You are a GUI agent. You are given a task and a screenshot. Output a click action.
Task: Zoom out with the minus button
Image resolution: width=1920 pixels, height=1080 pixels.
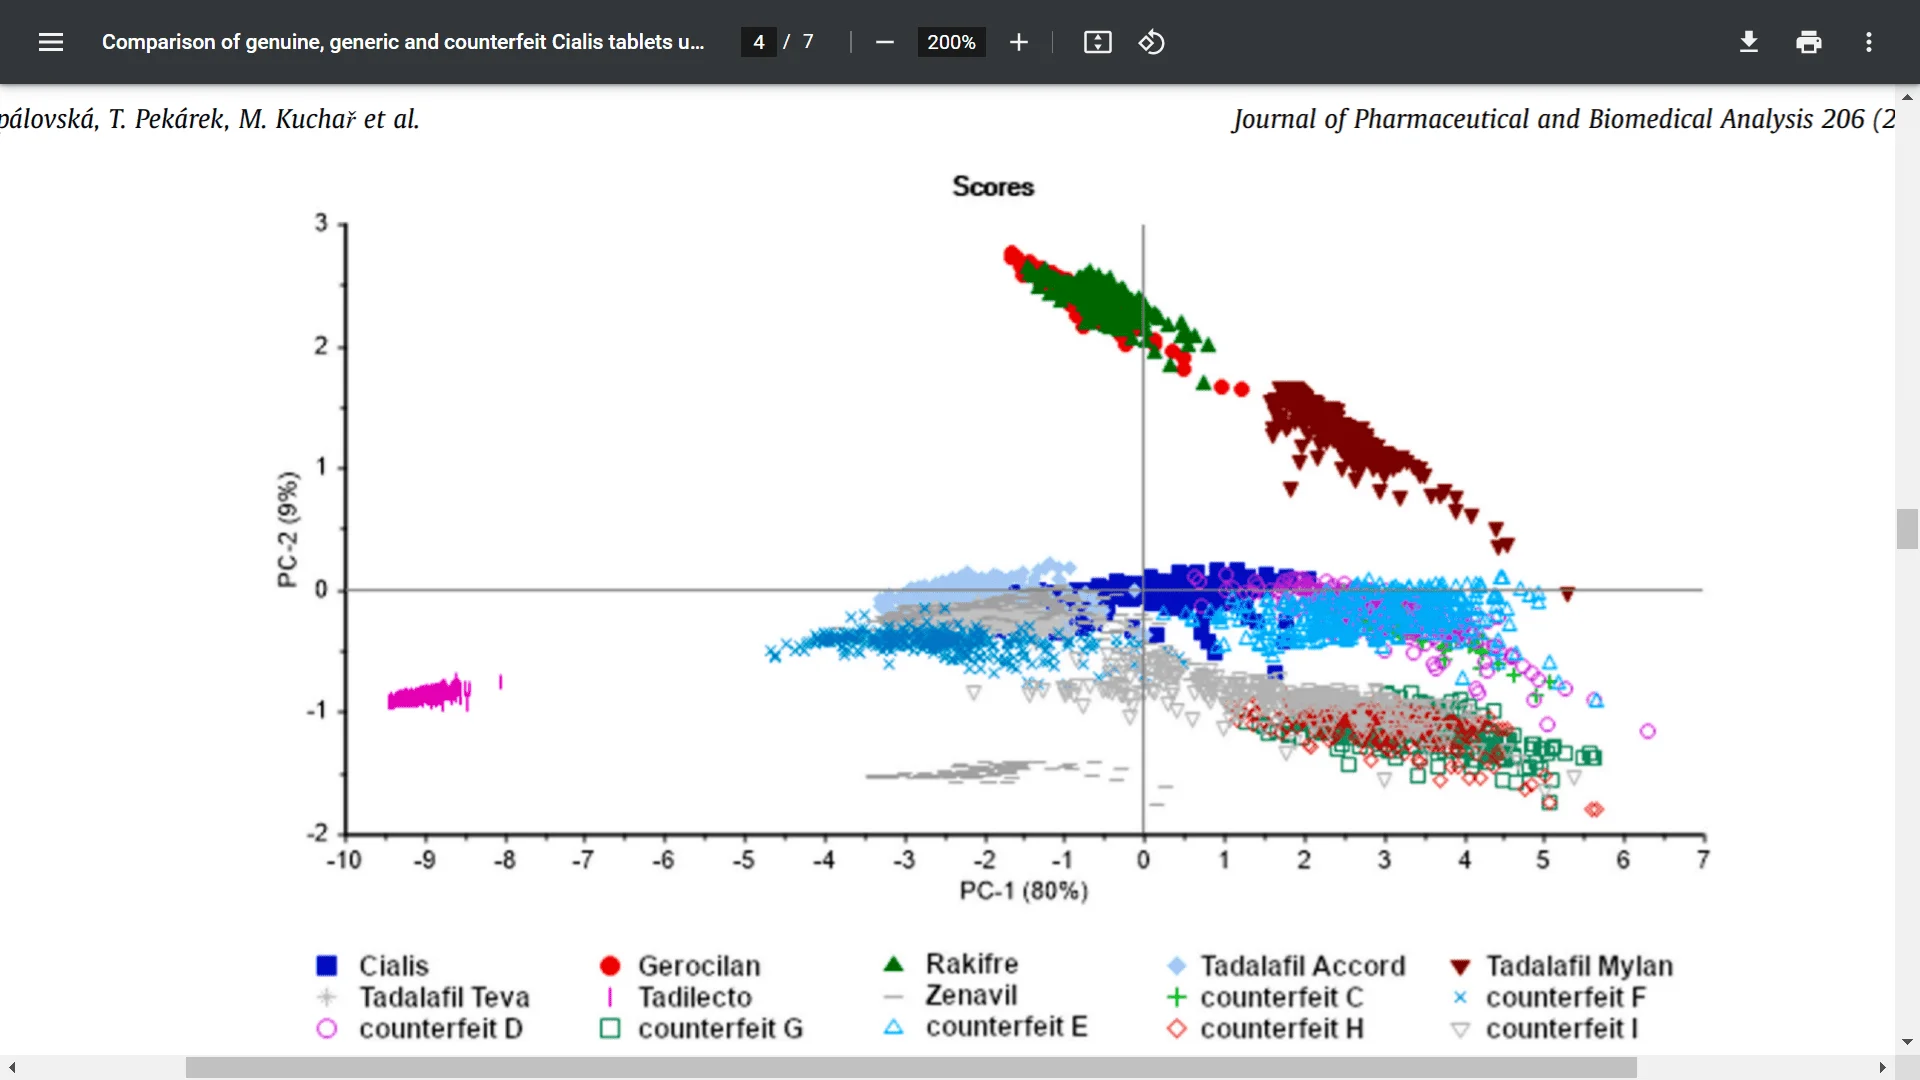(884, 42)
